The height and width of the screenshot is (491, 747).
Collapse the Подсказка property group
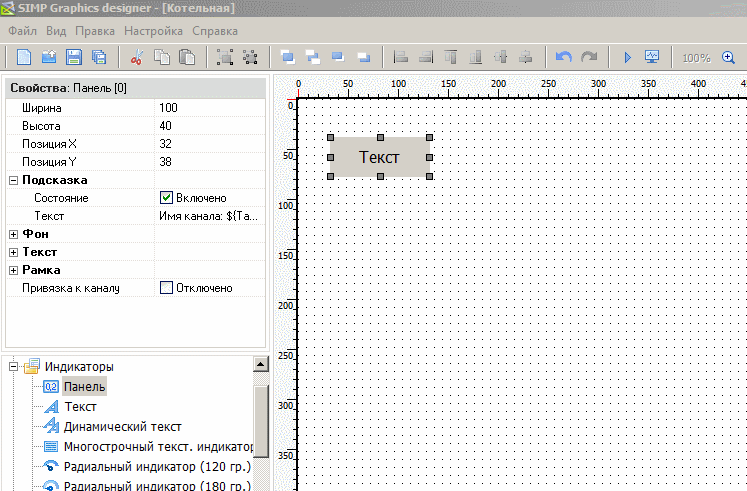click(x=13, y=180)
